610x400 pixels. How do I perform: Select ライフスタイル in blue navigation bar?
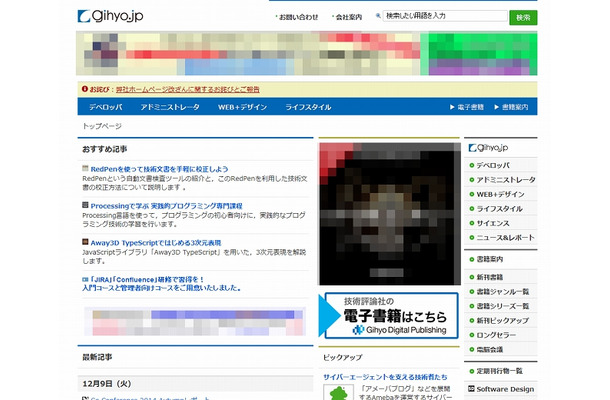pyautogui.click(x=308, y=107)
